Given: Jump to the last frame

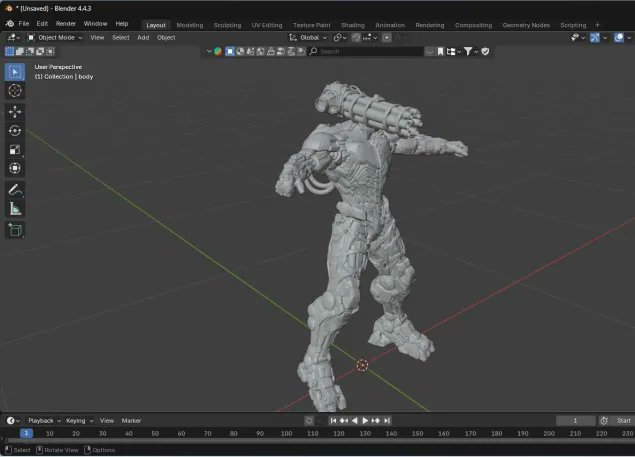Looking at the screenshot, I should (387, 421).
